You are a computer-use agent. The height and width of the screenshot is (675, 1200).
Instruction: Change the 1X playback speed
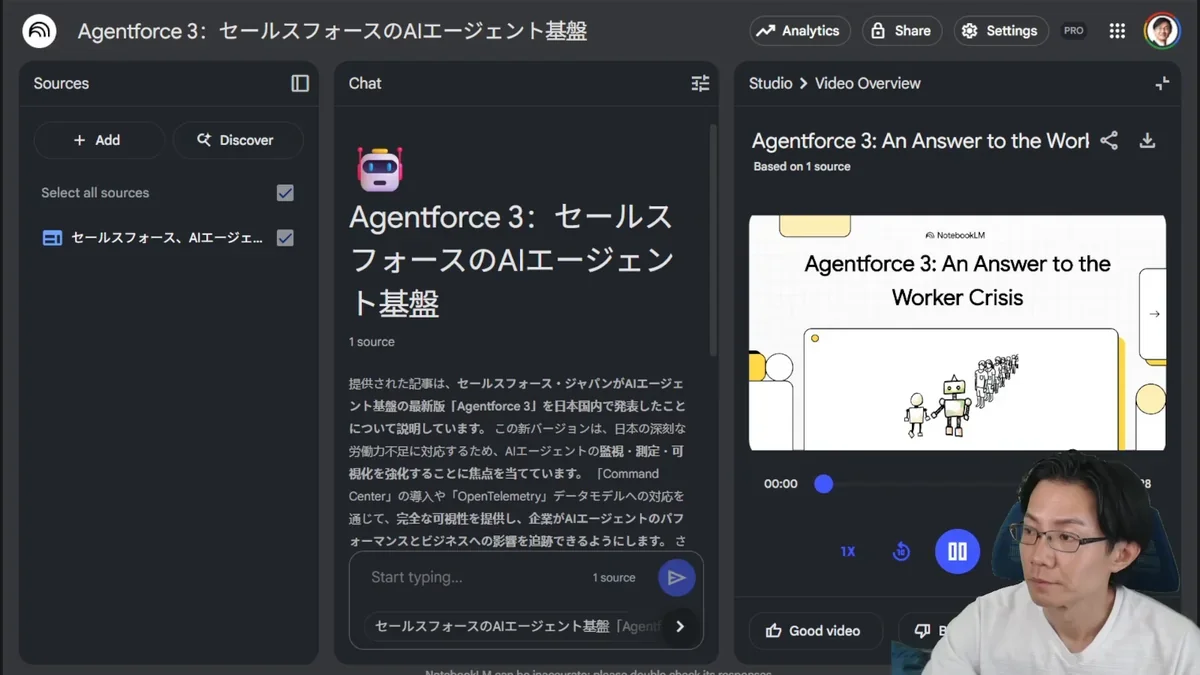tap(848, 552)
